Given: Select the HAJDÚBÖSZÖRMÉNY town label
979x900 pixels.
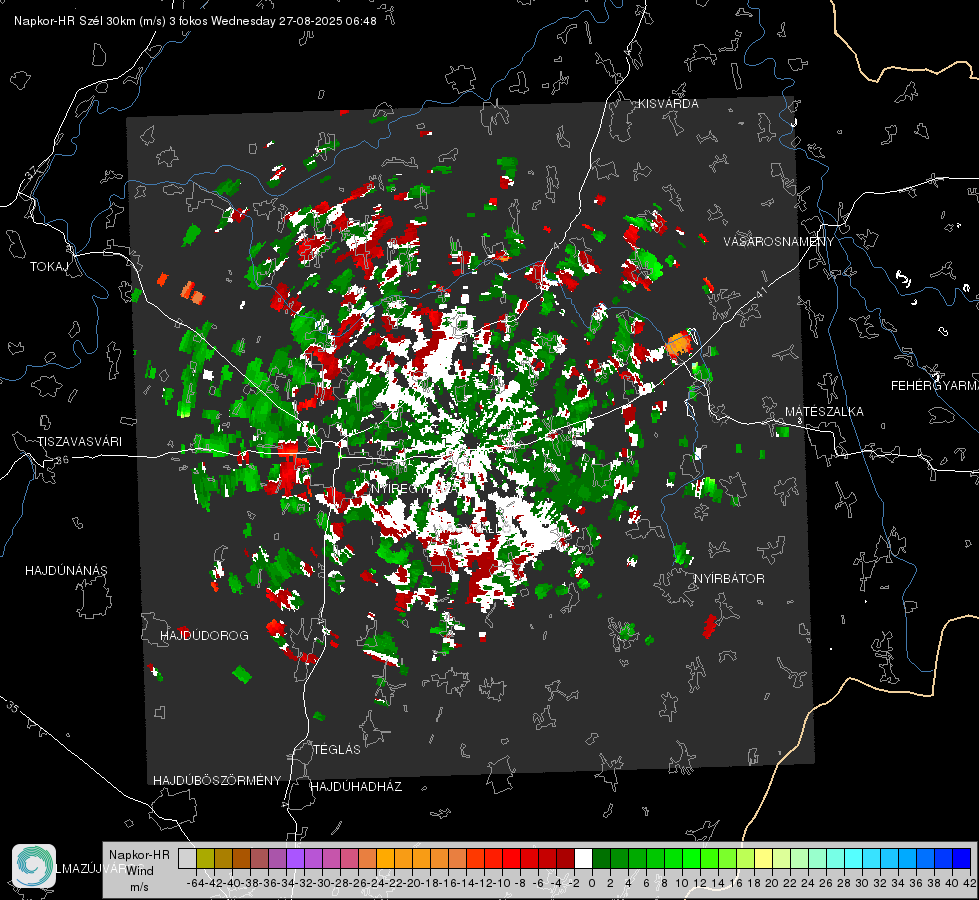Looking at the screenshot, I should [x=217, y=780].
